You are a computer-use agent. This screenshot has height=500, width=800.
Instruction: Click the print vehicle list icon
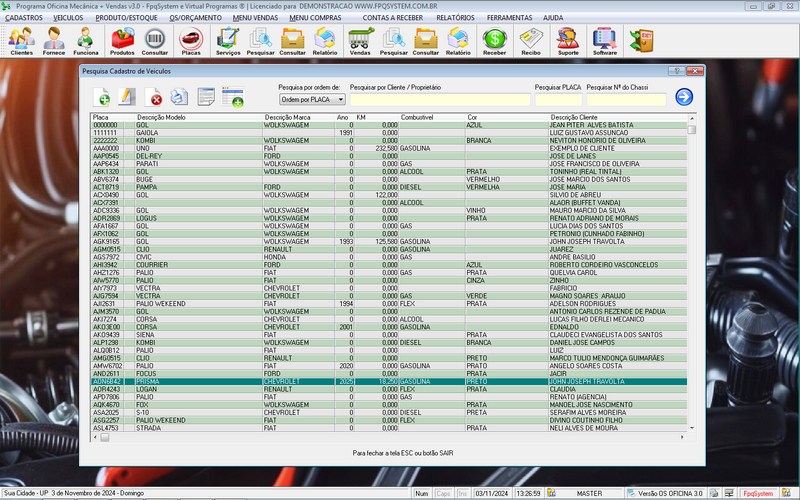click(179, 97)
